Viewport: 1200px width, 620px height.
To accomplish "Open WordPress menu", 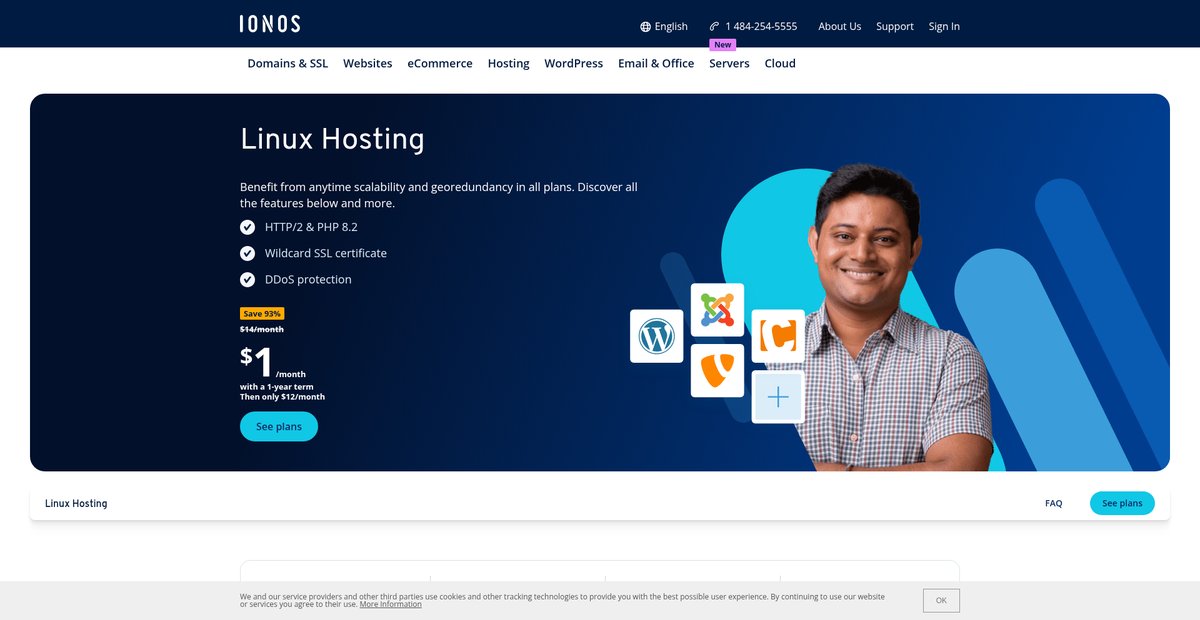I will coord(574,63).
